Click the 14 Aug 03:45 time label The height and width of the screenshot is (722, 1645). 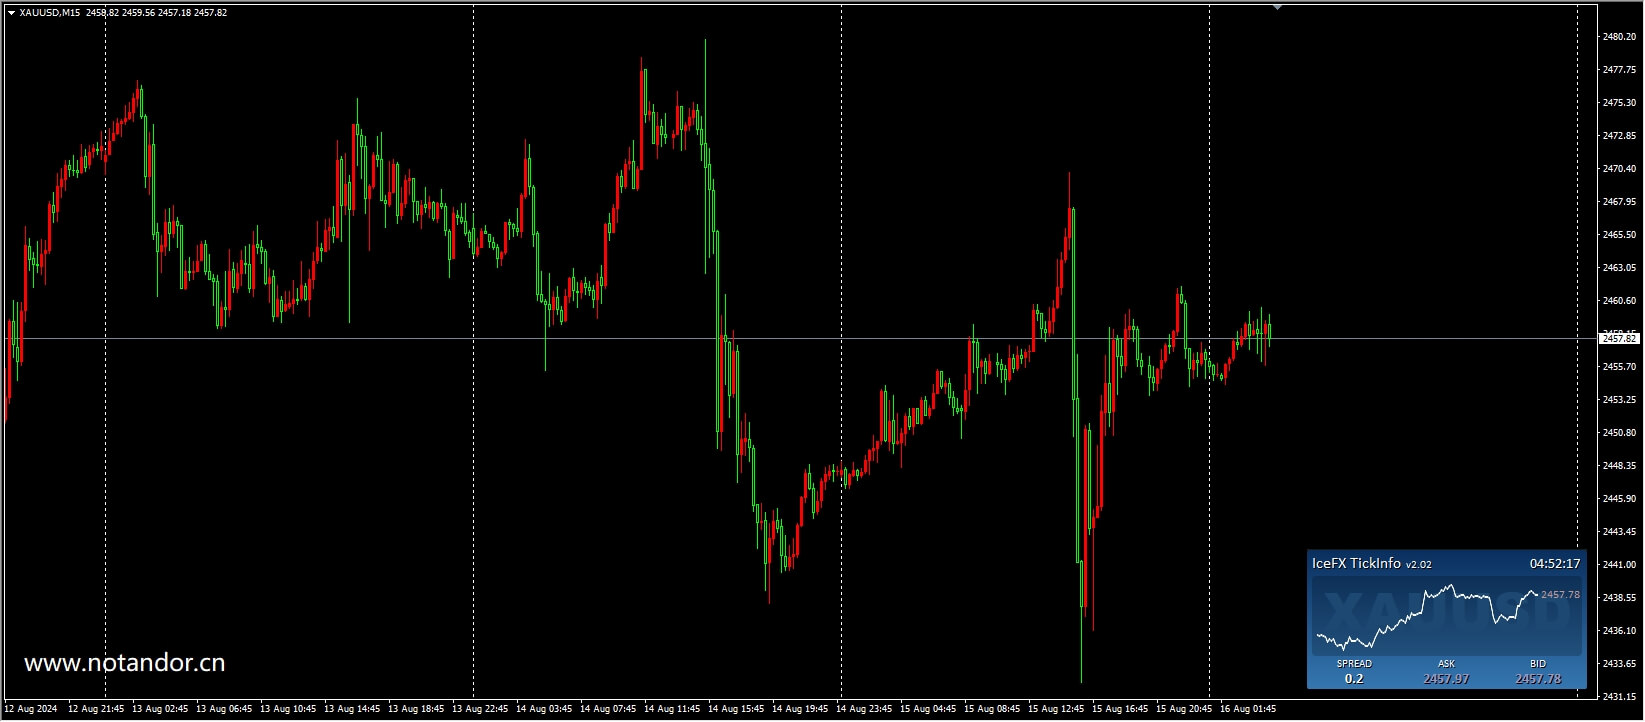pyautogui.click(x=544, y=710)
